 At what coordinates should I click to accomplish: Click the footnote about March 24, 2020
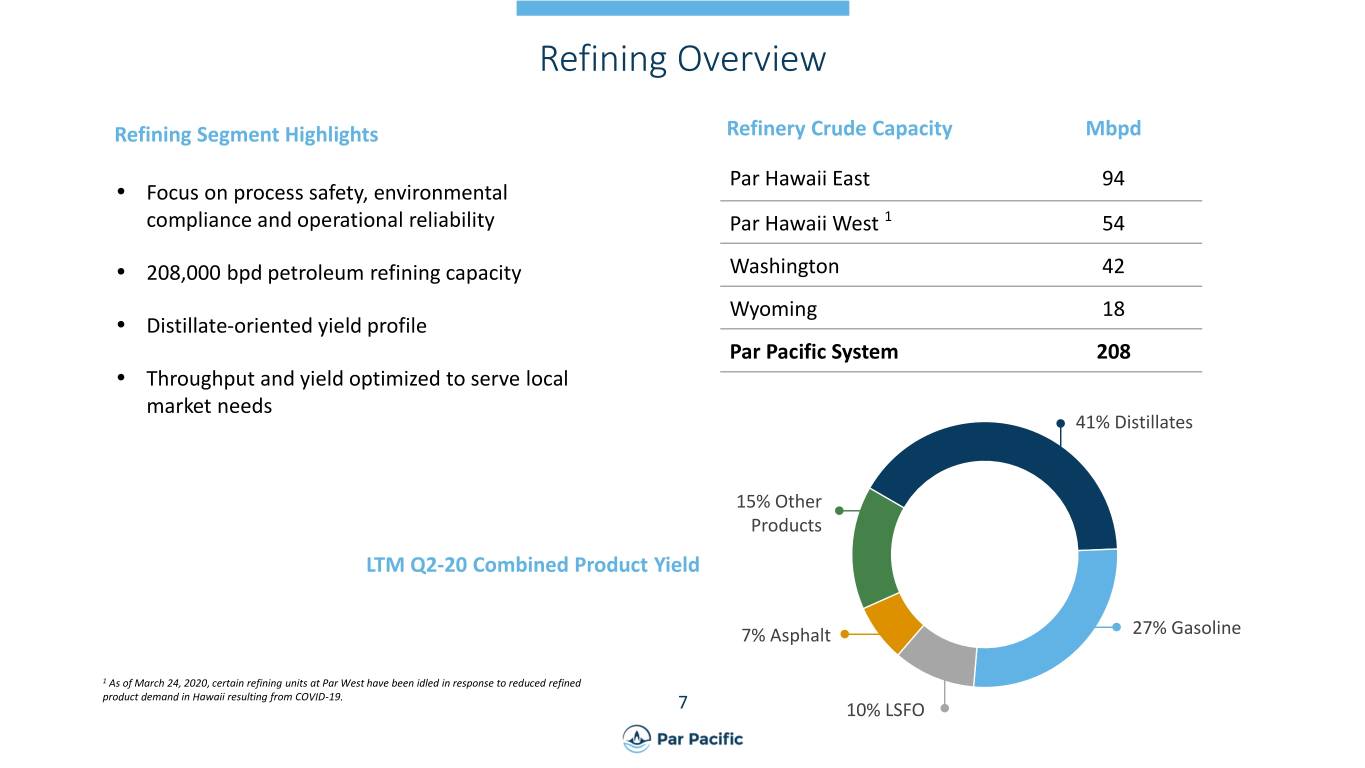coord(342,690)
